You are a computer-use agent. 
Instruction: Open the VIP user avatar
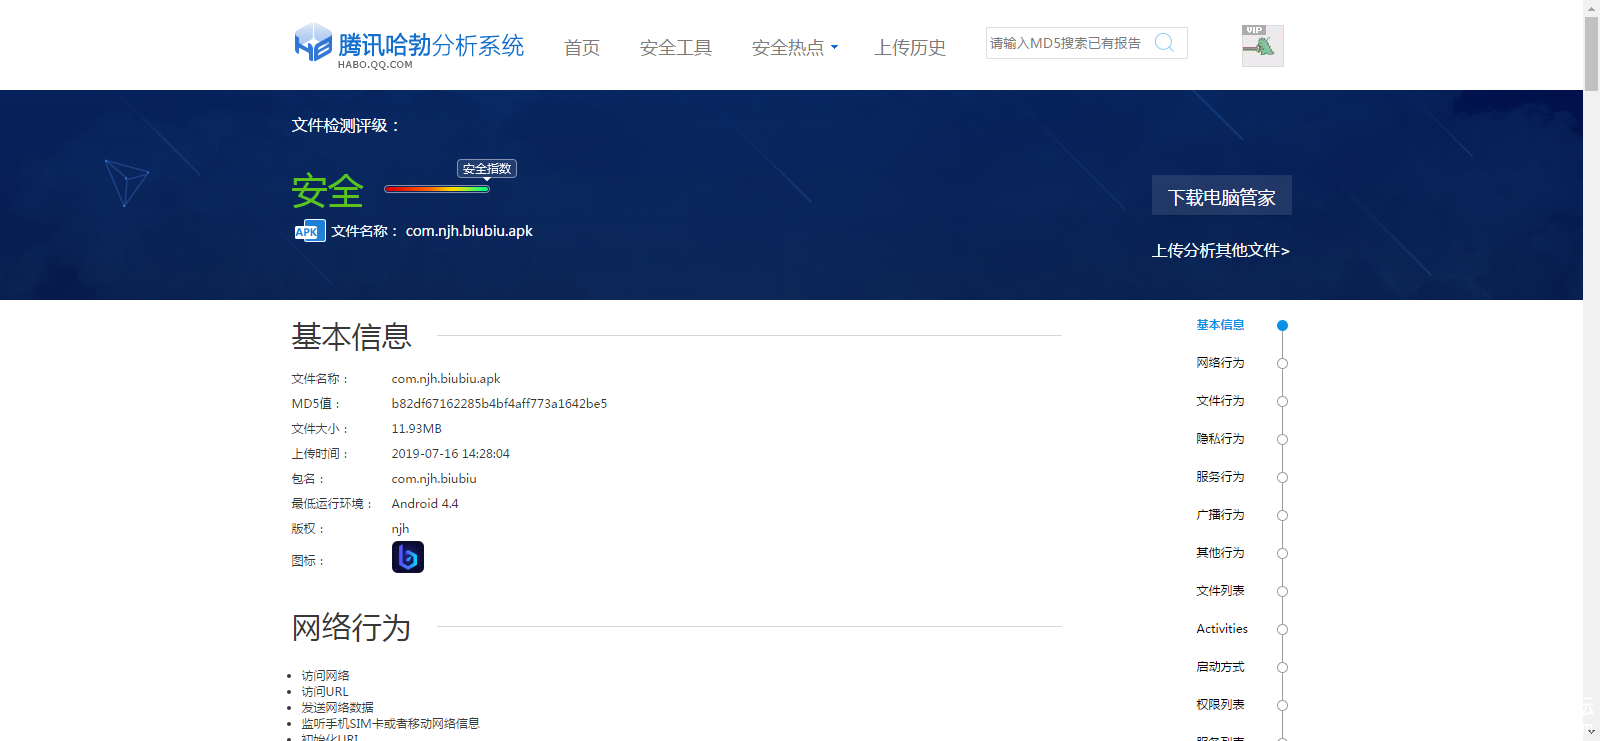1262,46
